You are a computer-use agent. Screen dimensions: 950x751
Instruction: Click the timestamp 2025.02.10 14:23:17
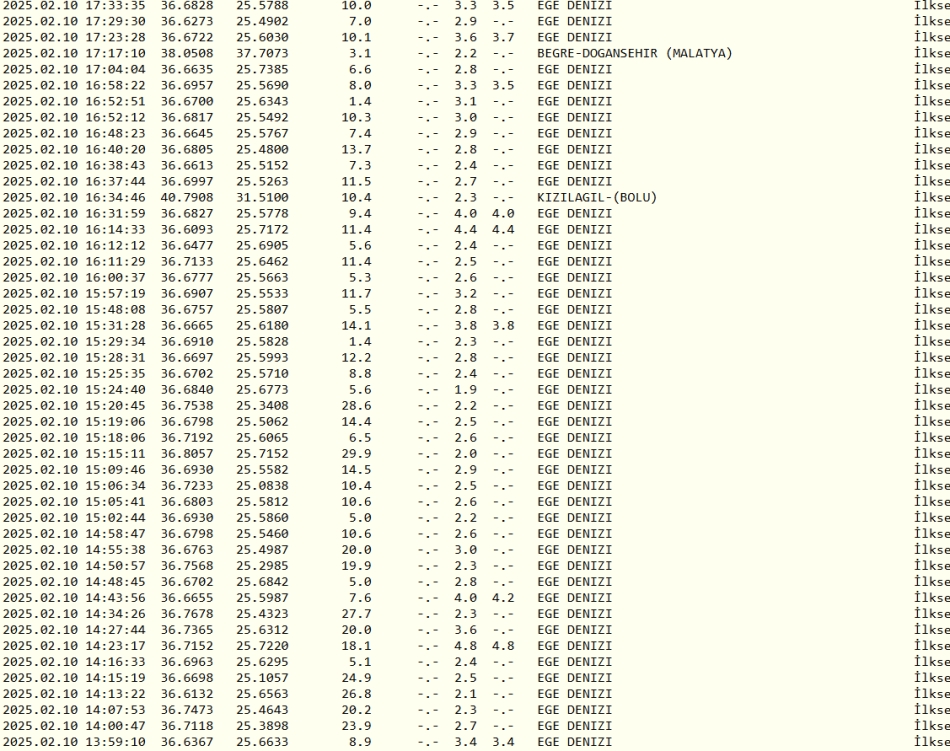[75, 645]
